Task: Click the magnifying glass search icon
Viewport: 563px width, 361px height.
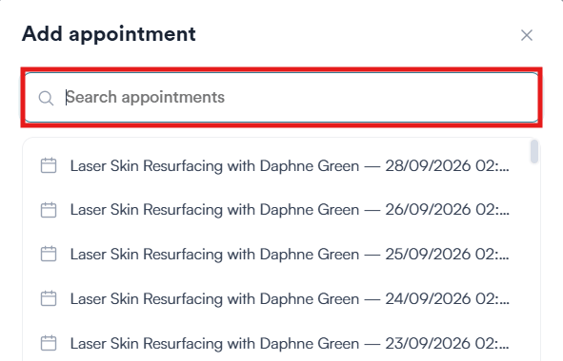Action: point(46,98)
